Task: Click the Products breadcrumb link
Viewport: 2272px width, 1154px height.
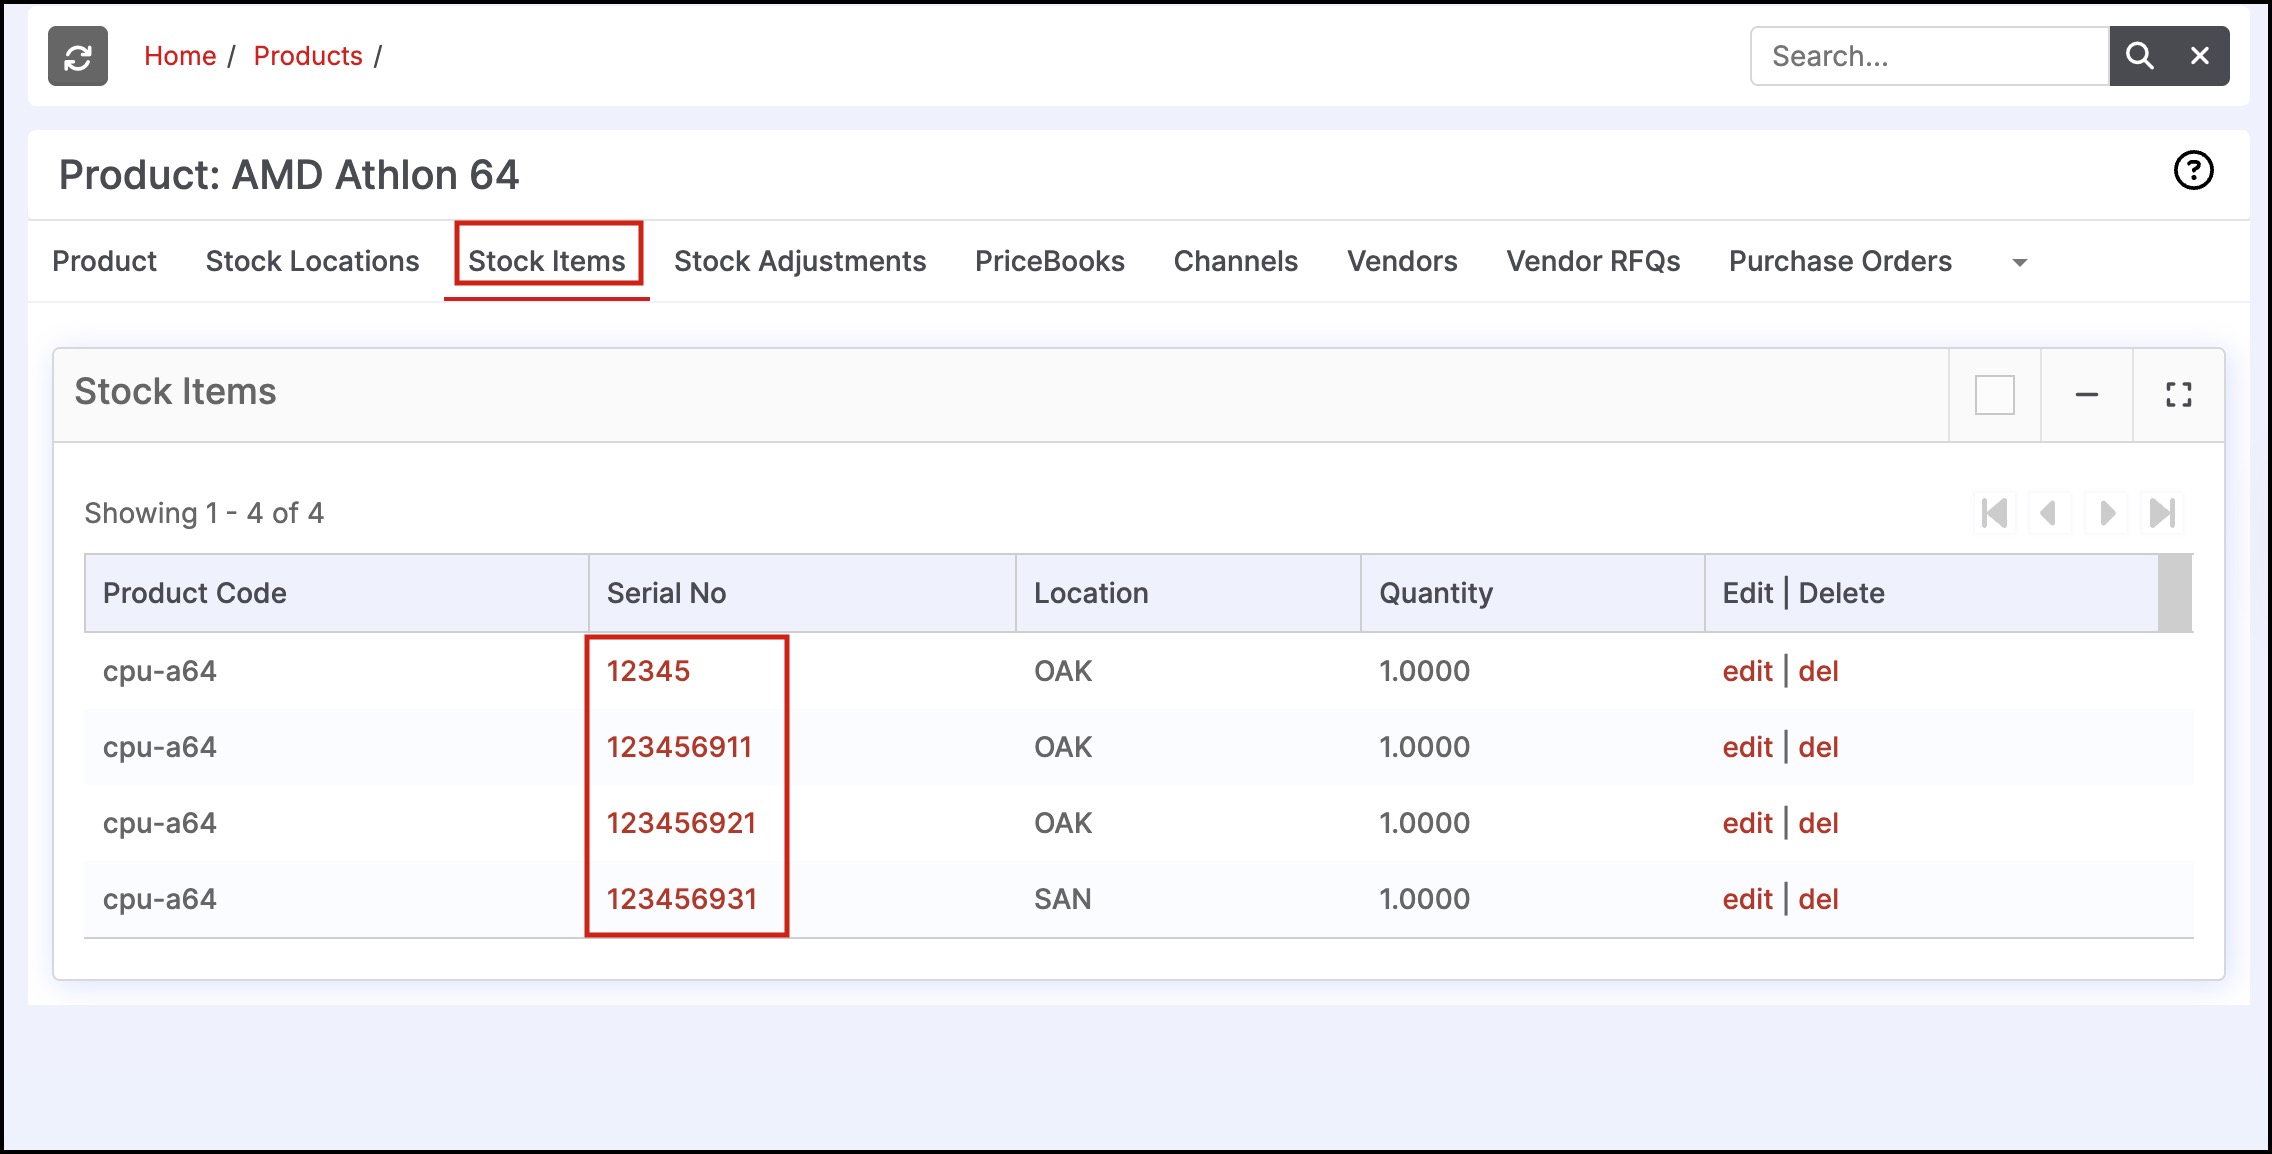Action: point(308,56)
